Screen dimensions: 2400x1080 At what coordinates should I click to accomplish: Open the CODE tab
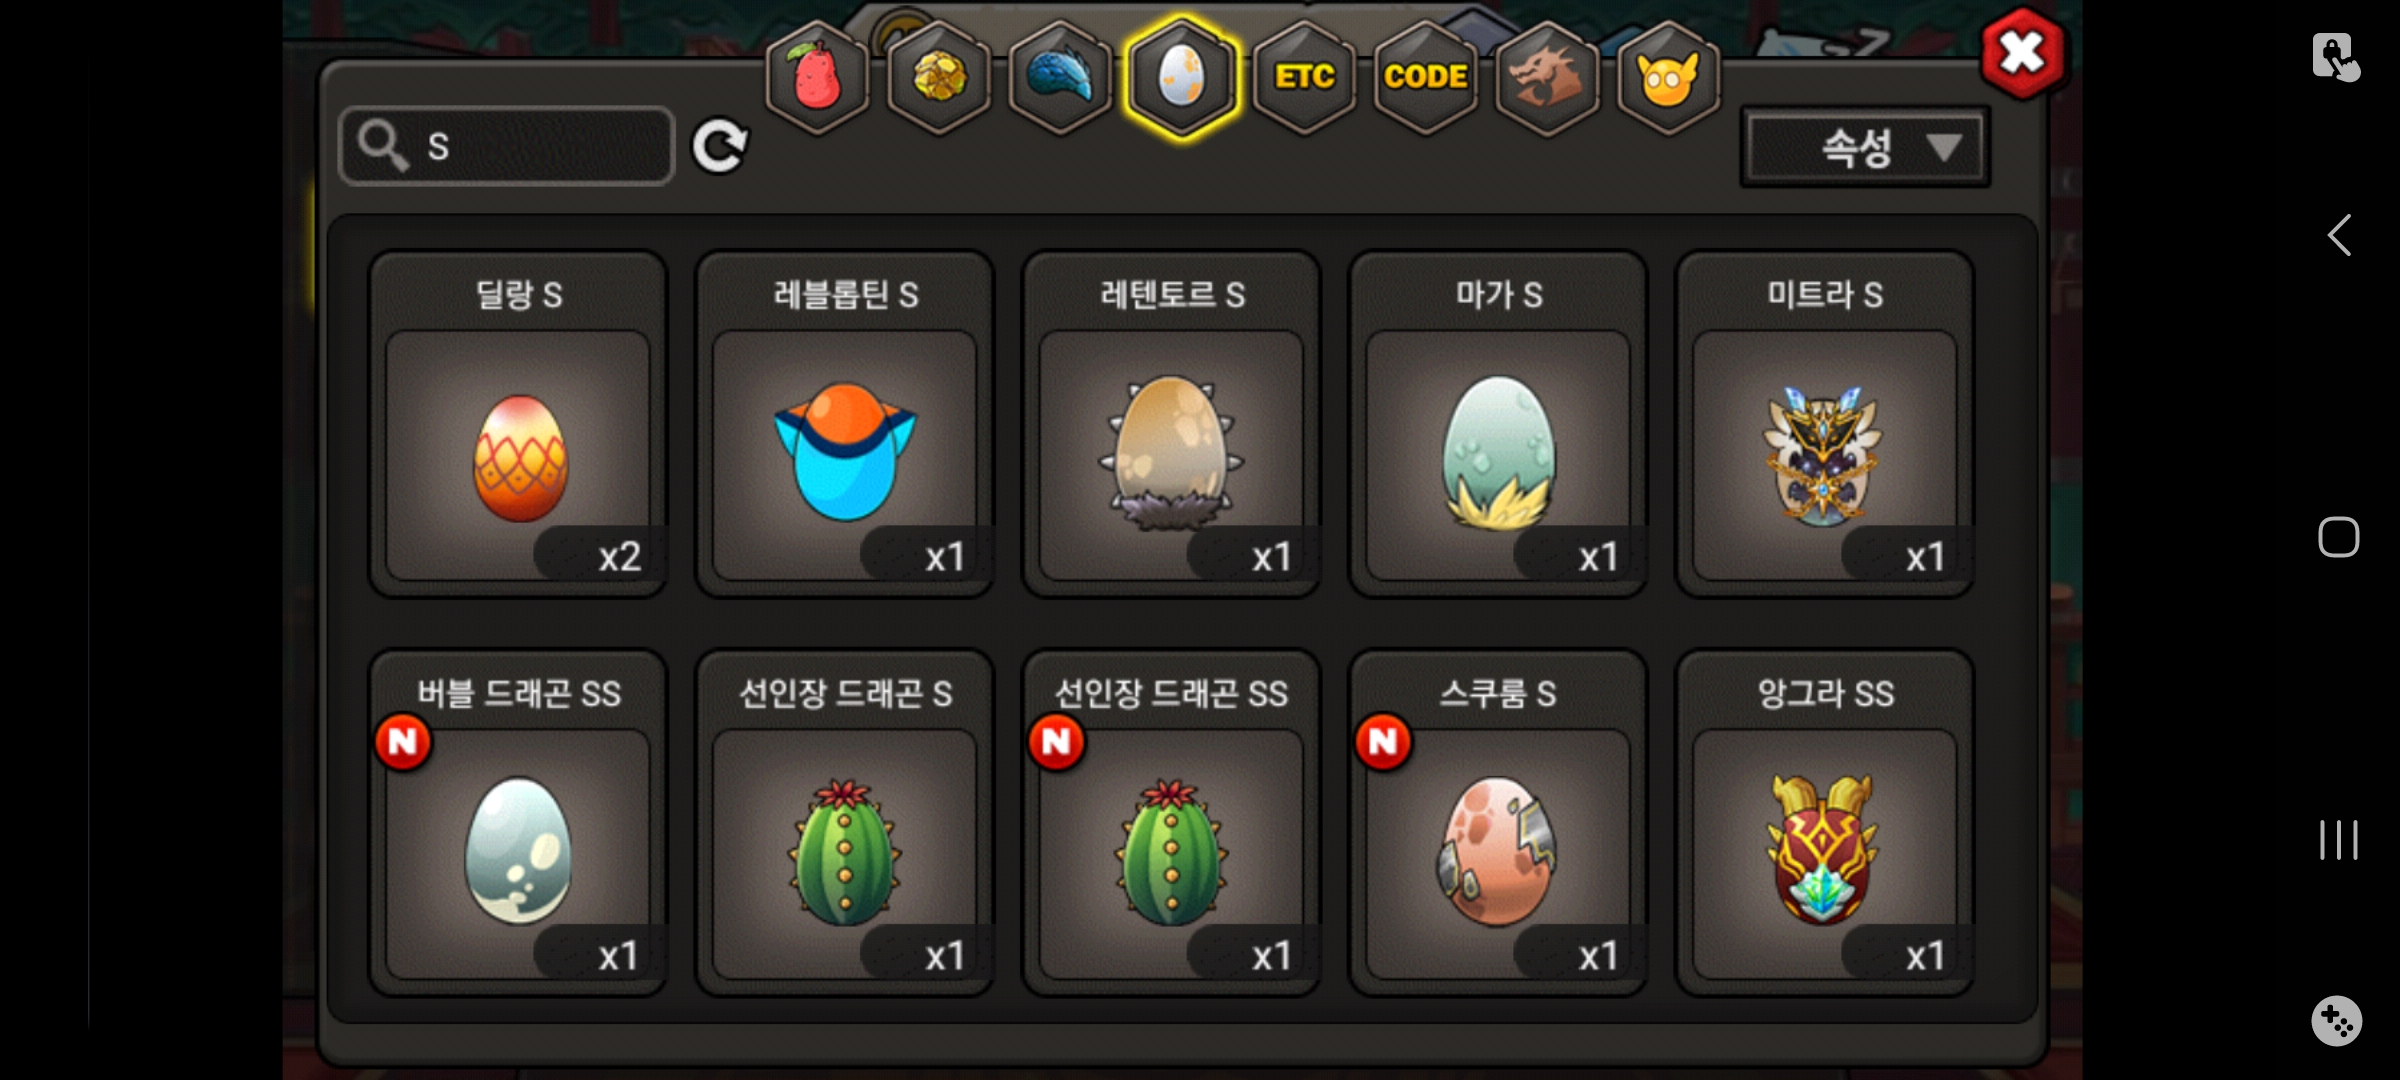click(x=1426, y=77)
